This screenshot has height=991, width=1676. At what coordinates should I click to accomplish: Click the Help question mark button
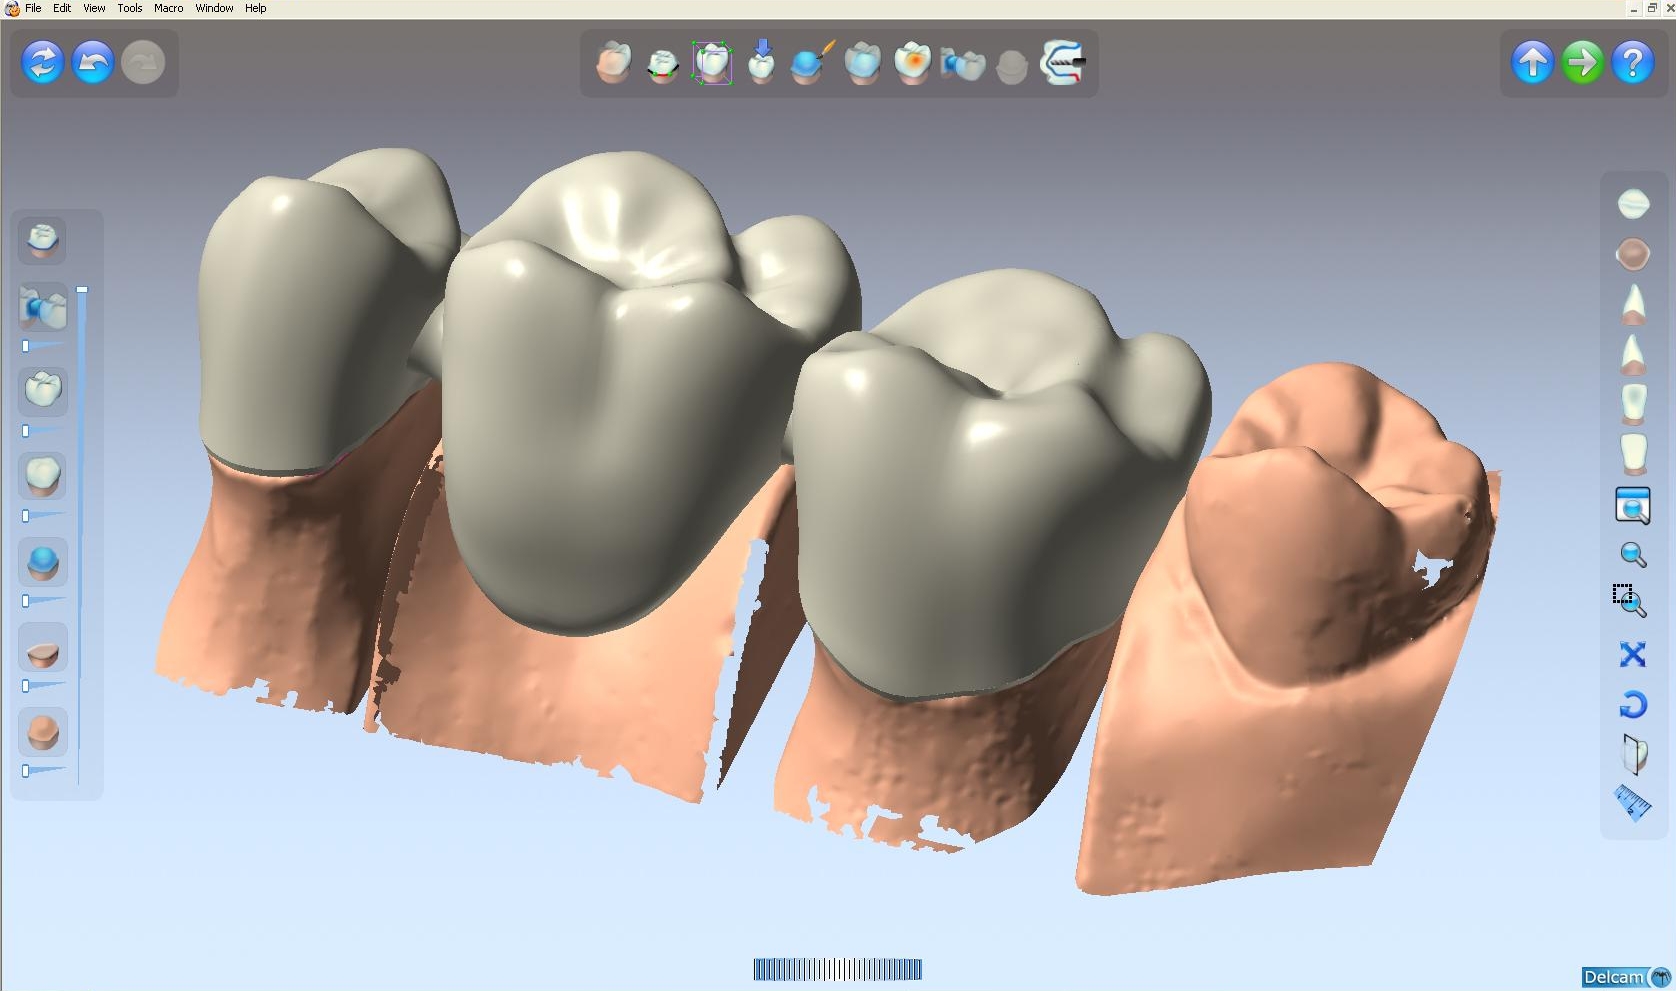[1633, 62]
